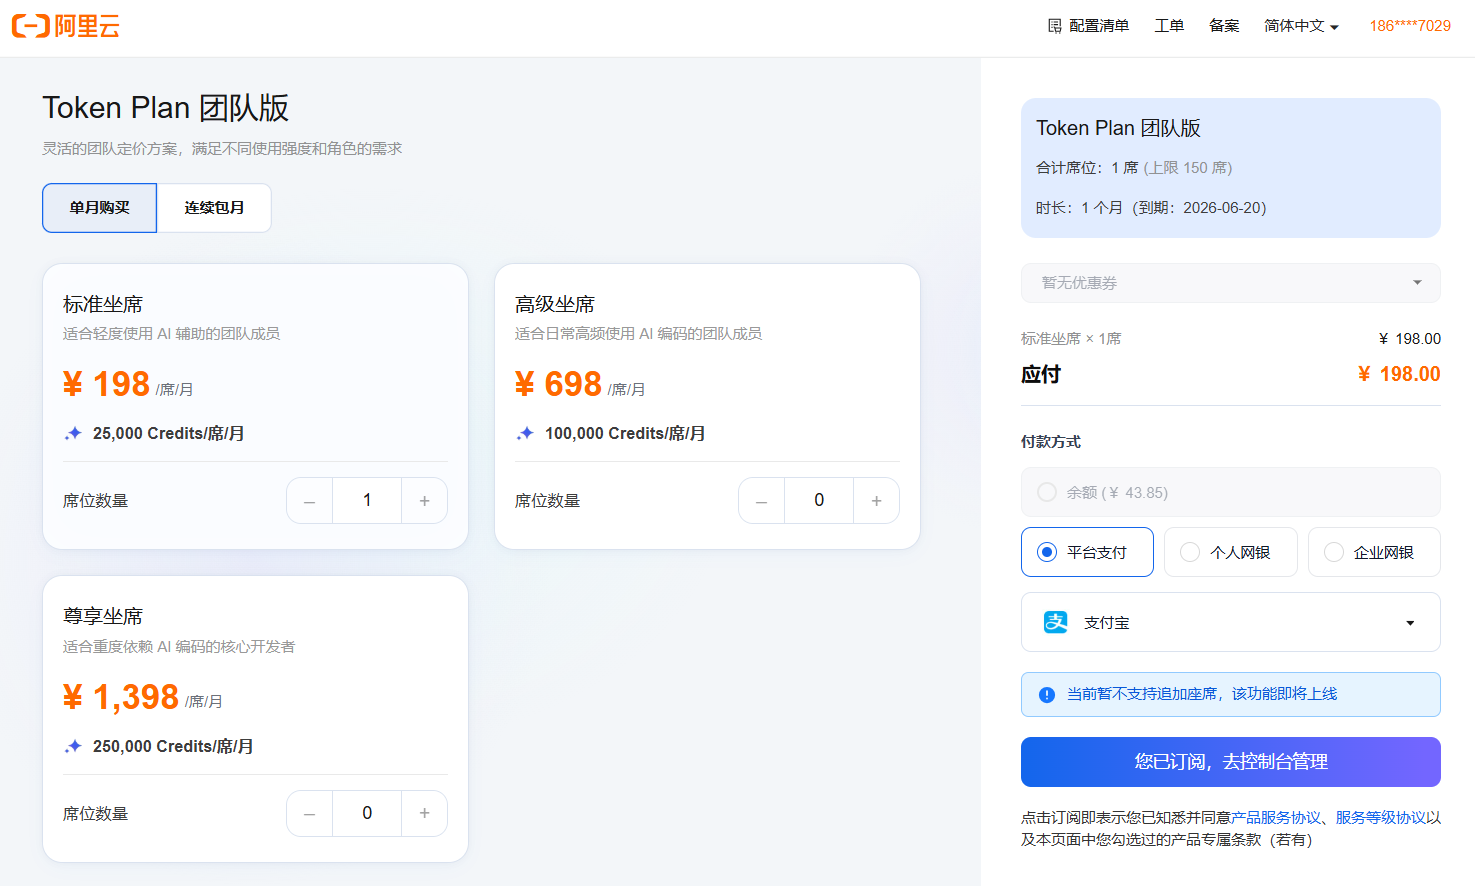The width and height of the screenshot is (1475, 886).
Task: Open the 暂无优惠券 coupon dropdown
Action: pos(1231,283)
